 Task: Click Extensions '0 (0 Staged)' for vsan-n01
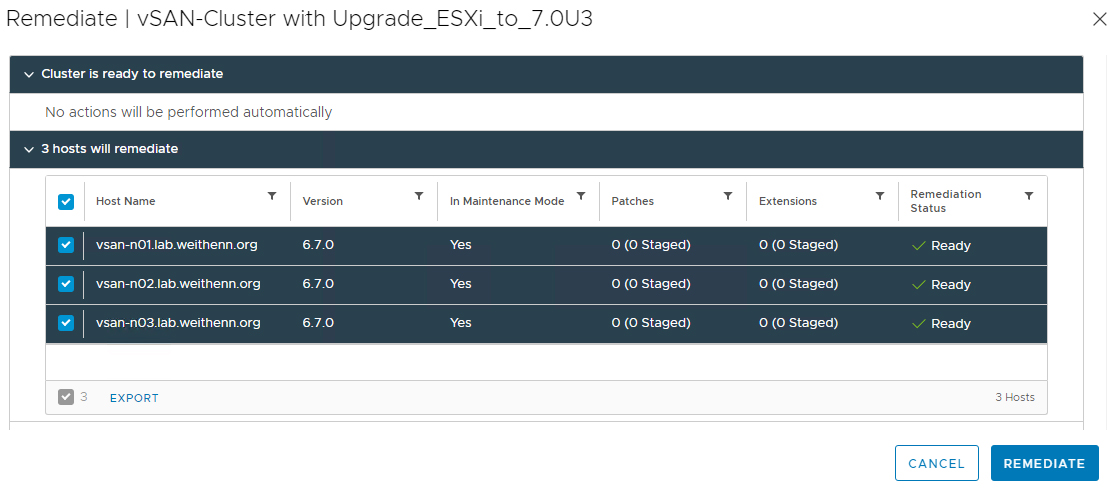[x=798, y=245]
